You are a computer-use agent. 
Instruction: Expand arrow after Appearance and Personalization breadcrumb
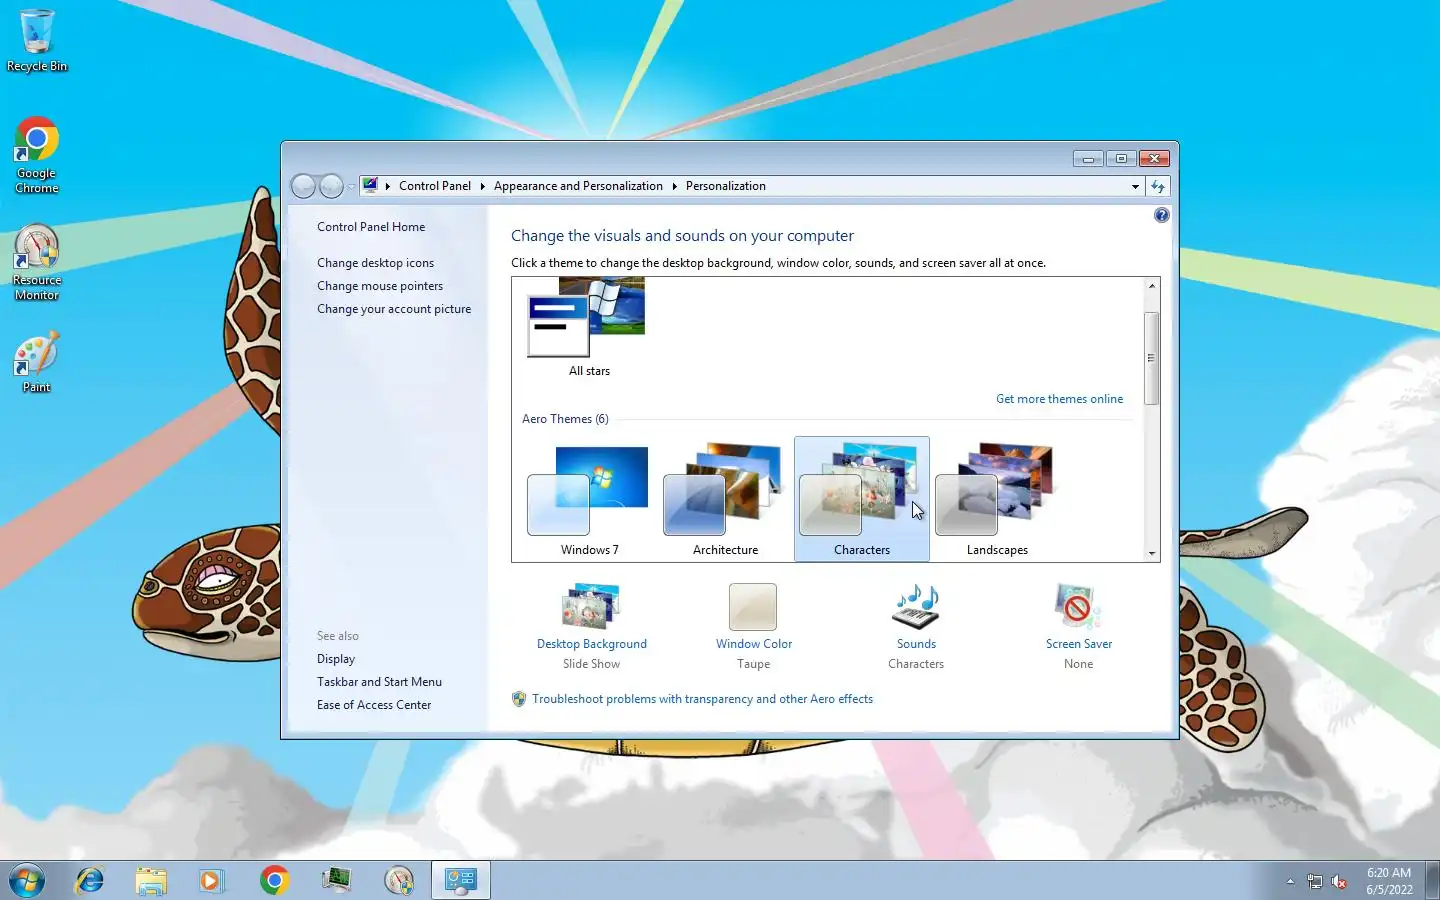674,186
